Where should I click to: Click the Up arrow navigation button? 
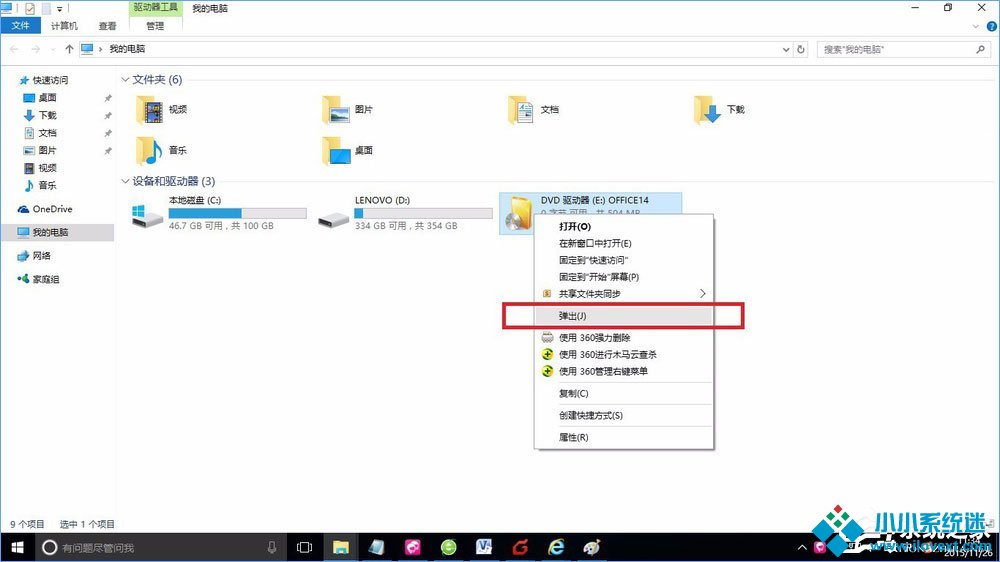tap(69, 49)
